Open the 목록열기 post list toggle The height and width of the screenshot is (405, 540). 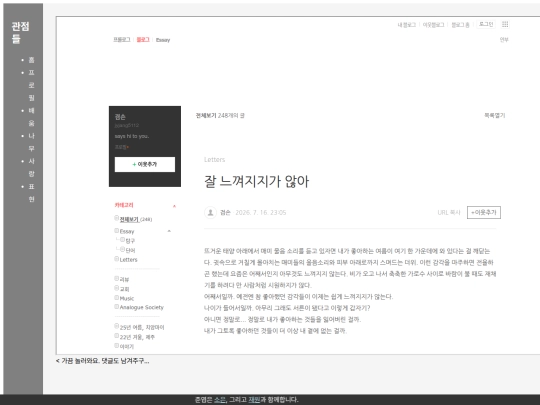495,115
